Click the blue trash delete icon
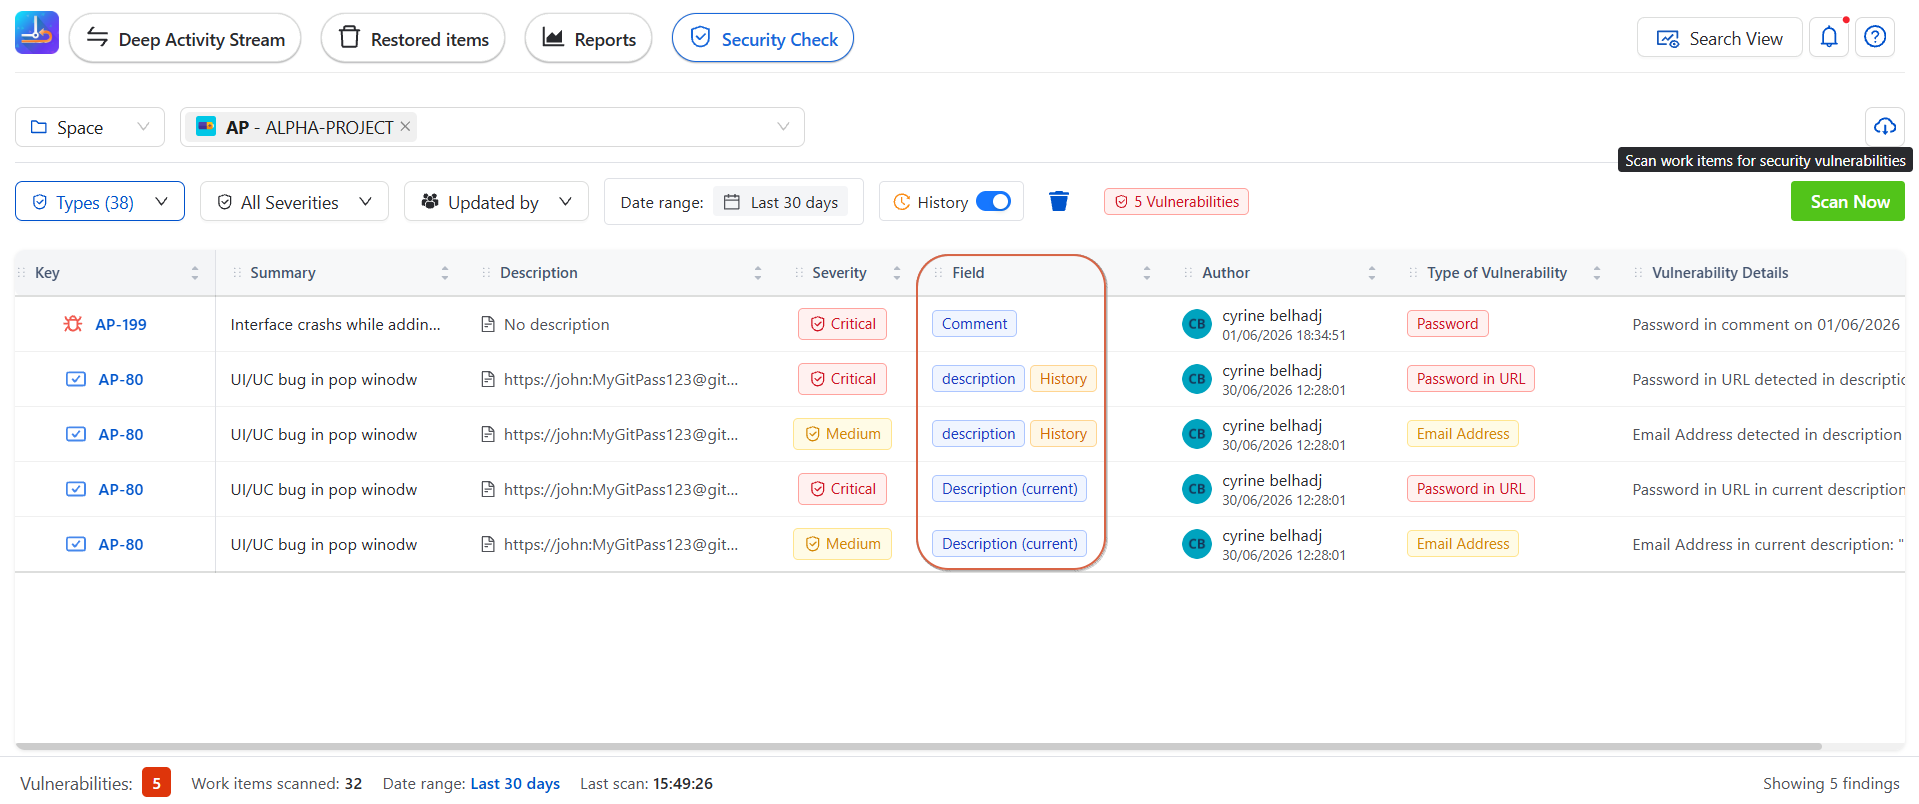 coord(1059,202)
